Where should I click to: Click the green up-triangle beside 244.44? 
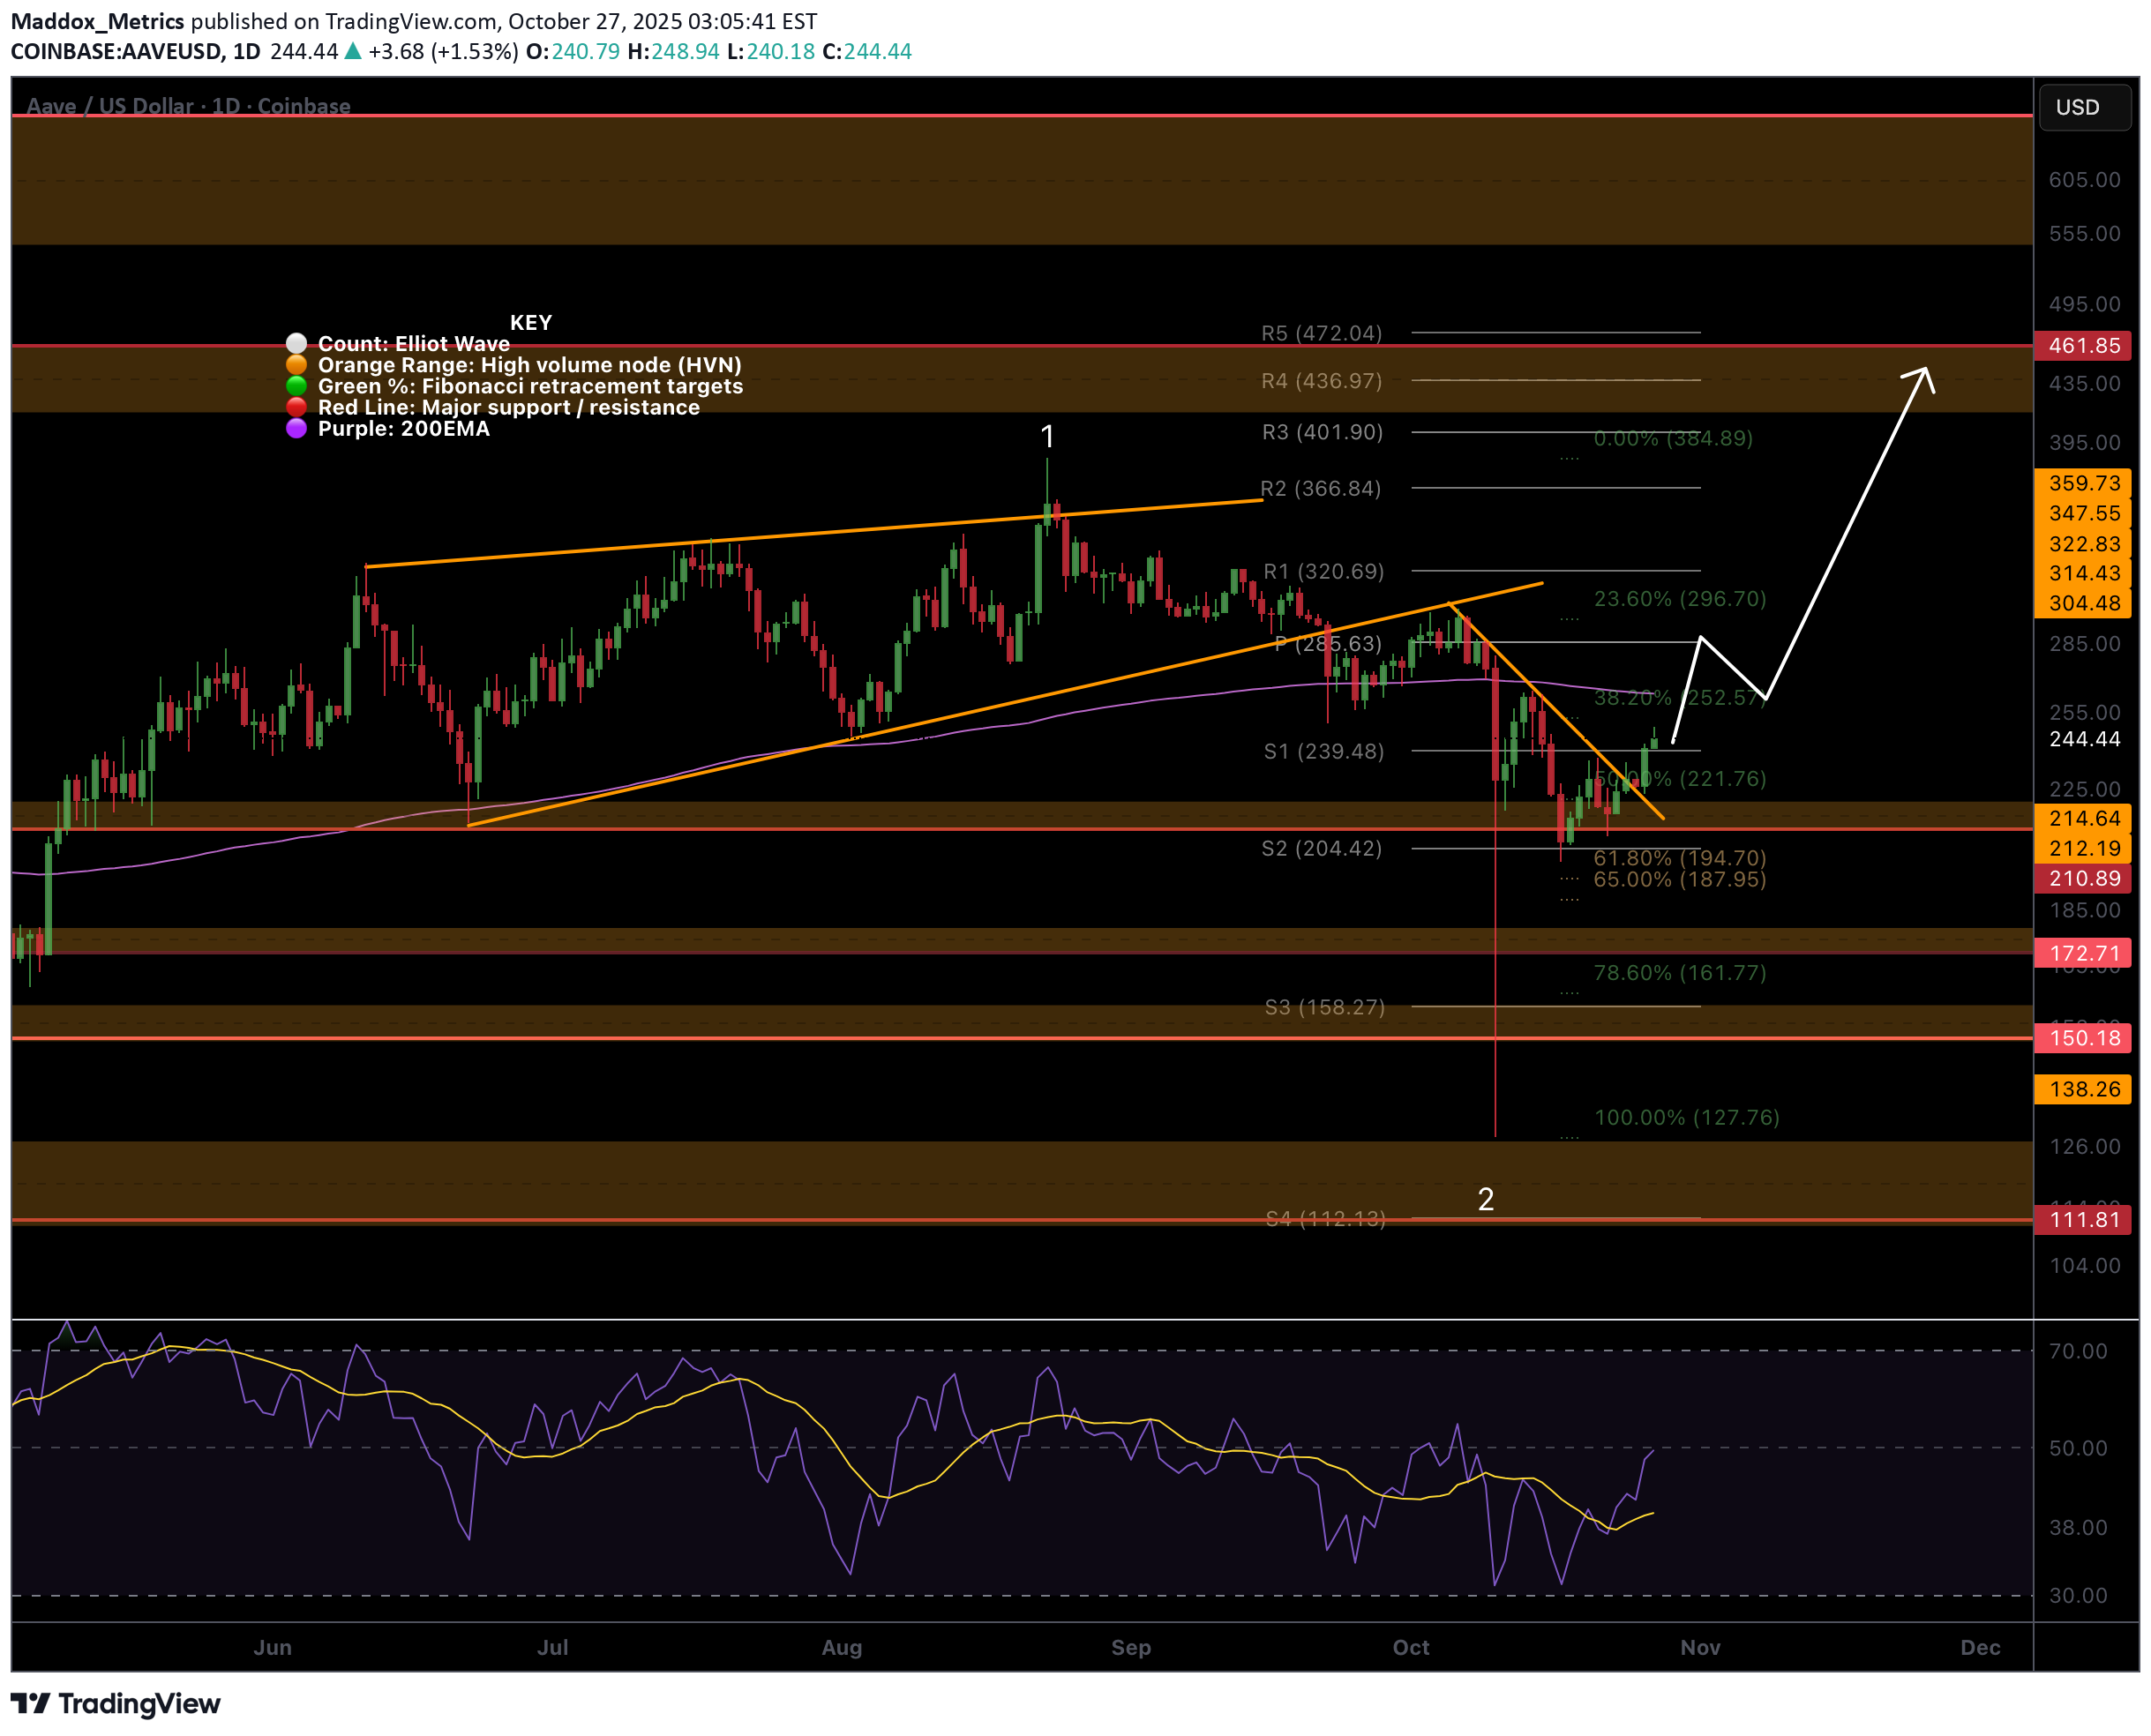coord(353,51)
